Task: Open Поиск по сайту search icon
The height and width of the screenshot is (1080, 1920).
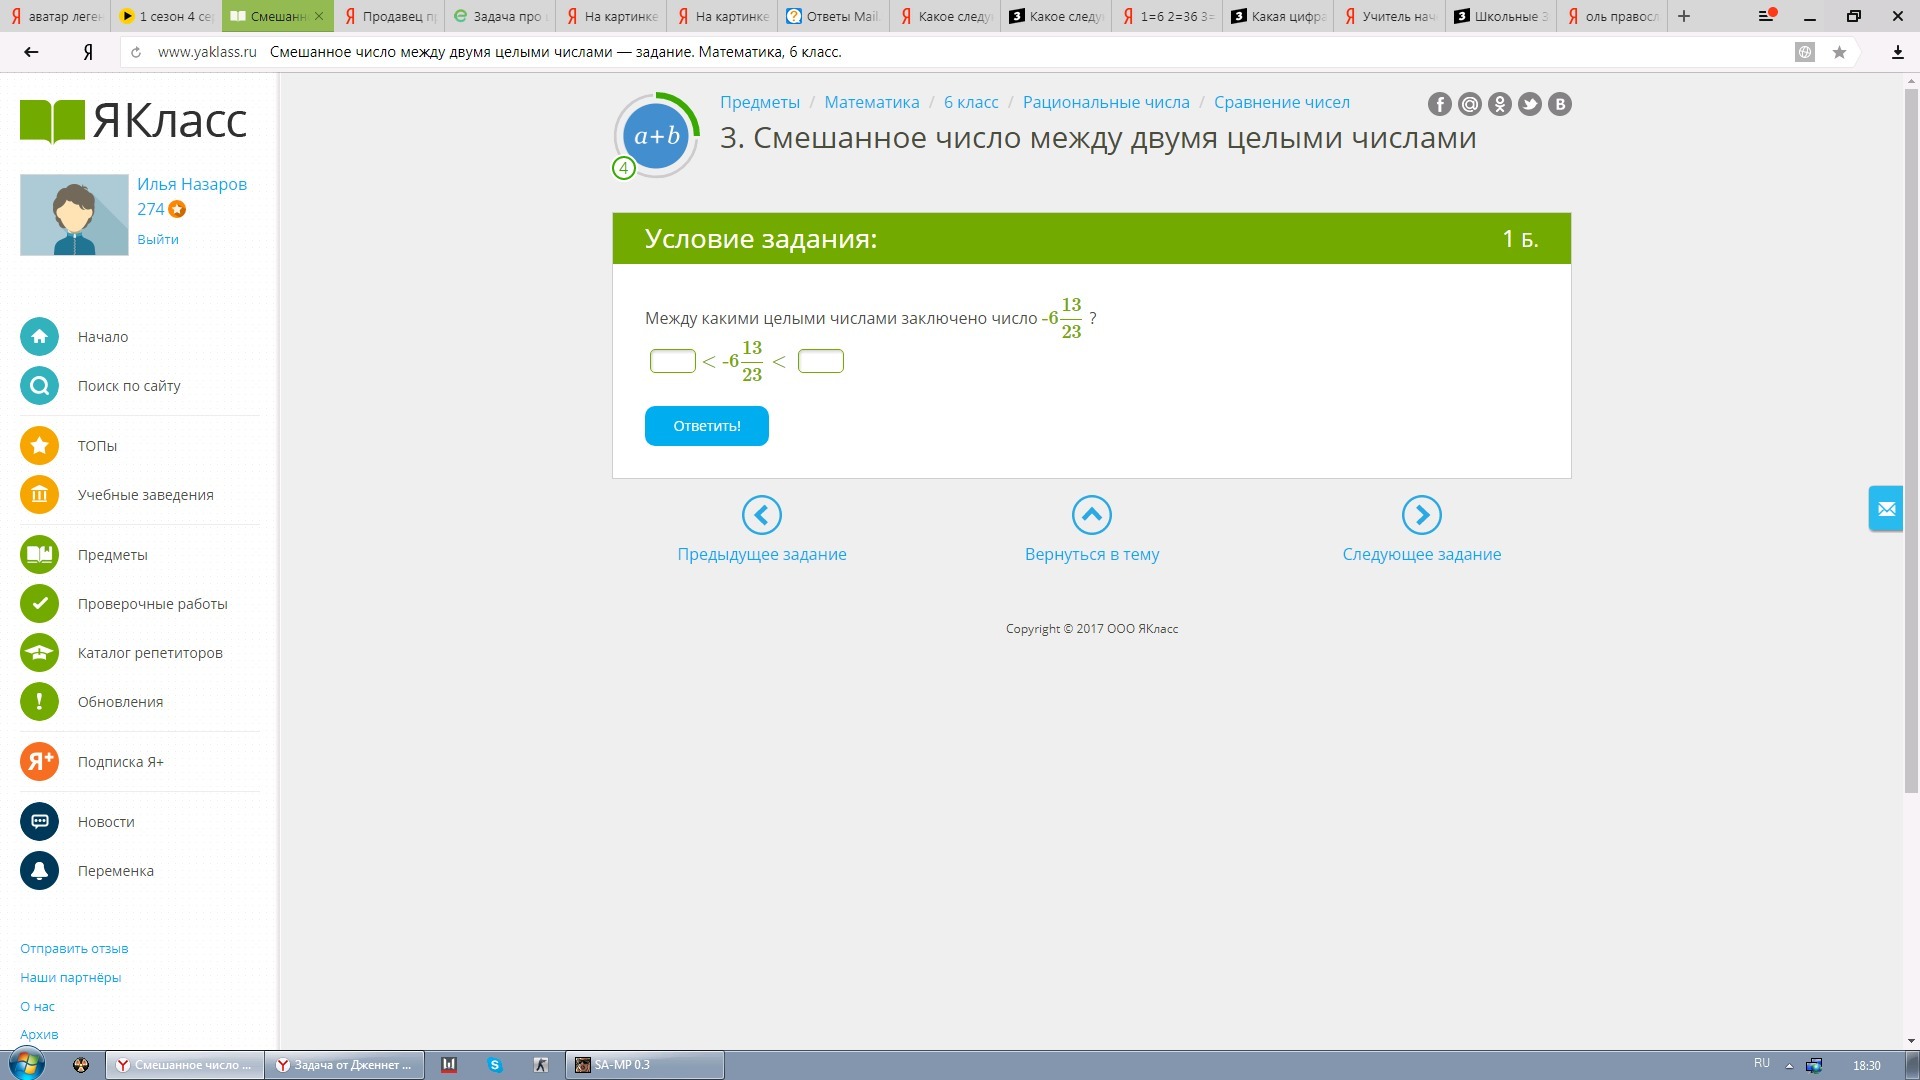Action: pyautogui.click(x=39, y=386)
